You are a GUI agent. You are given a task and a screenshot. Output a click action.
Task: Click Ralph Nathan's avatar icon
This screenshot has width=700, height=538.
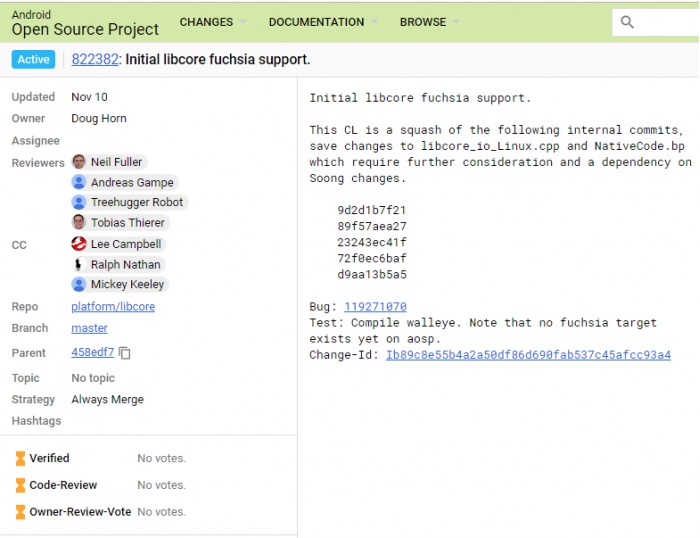point(79,264)
